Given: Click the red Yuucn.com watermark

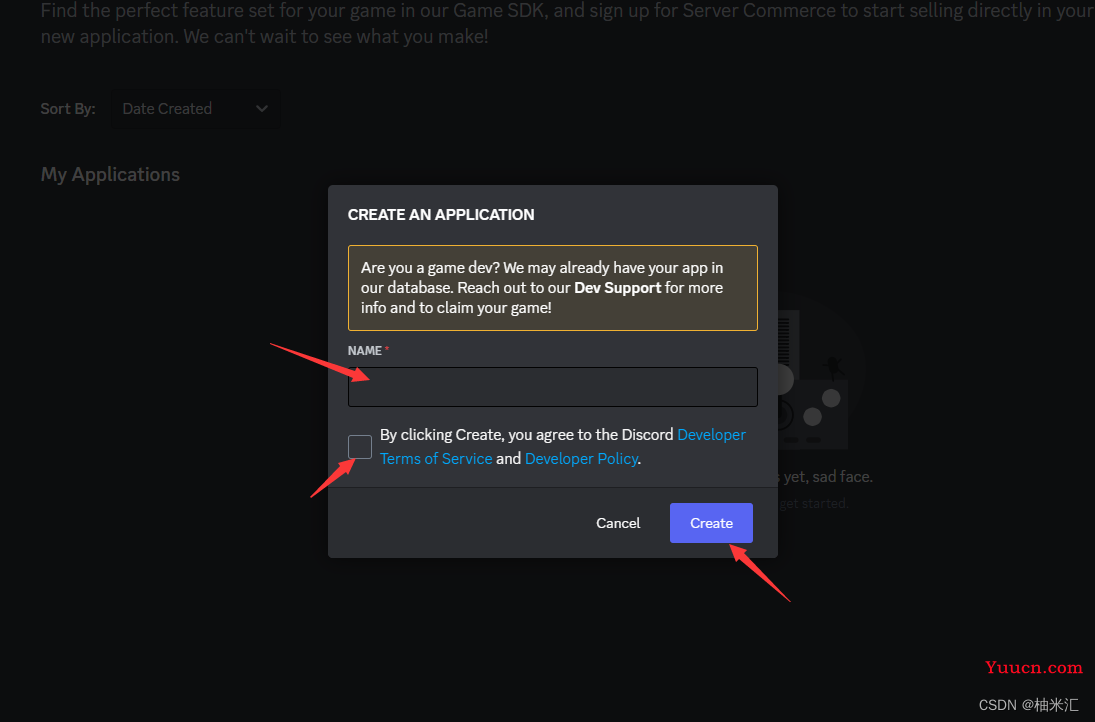Looking at the screenshot, I should click(1034, 668).
